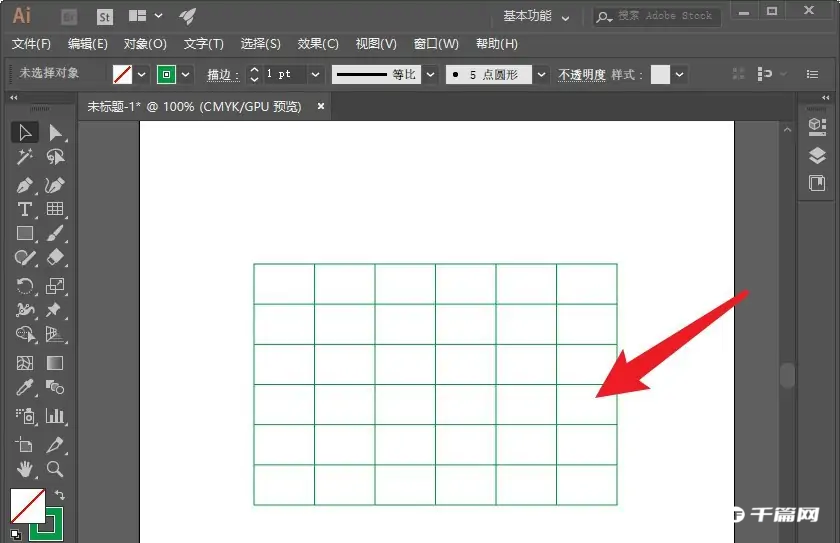Open Adobe Stock (St) icon
The width and height of the screenshot is (840, 543).
click(104, 17)
